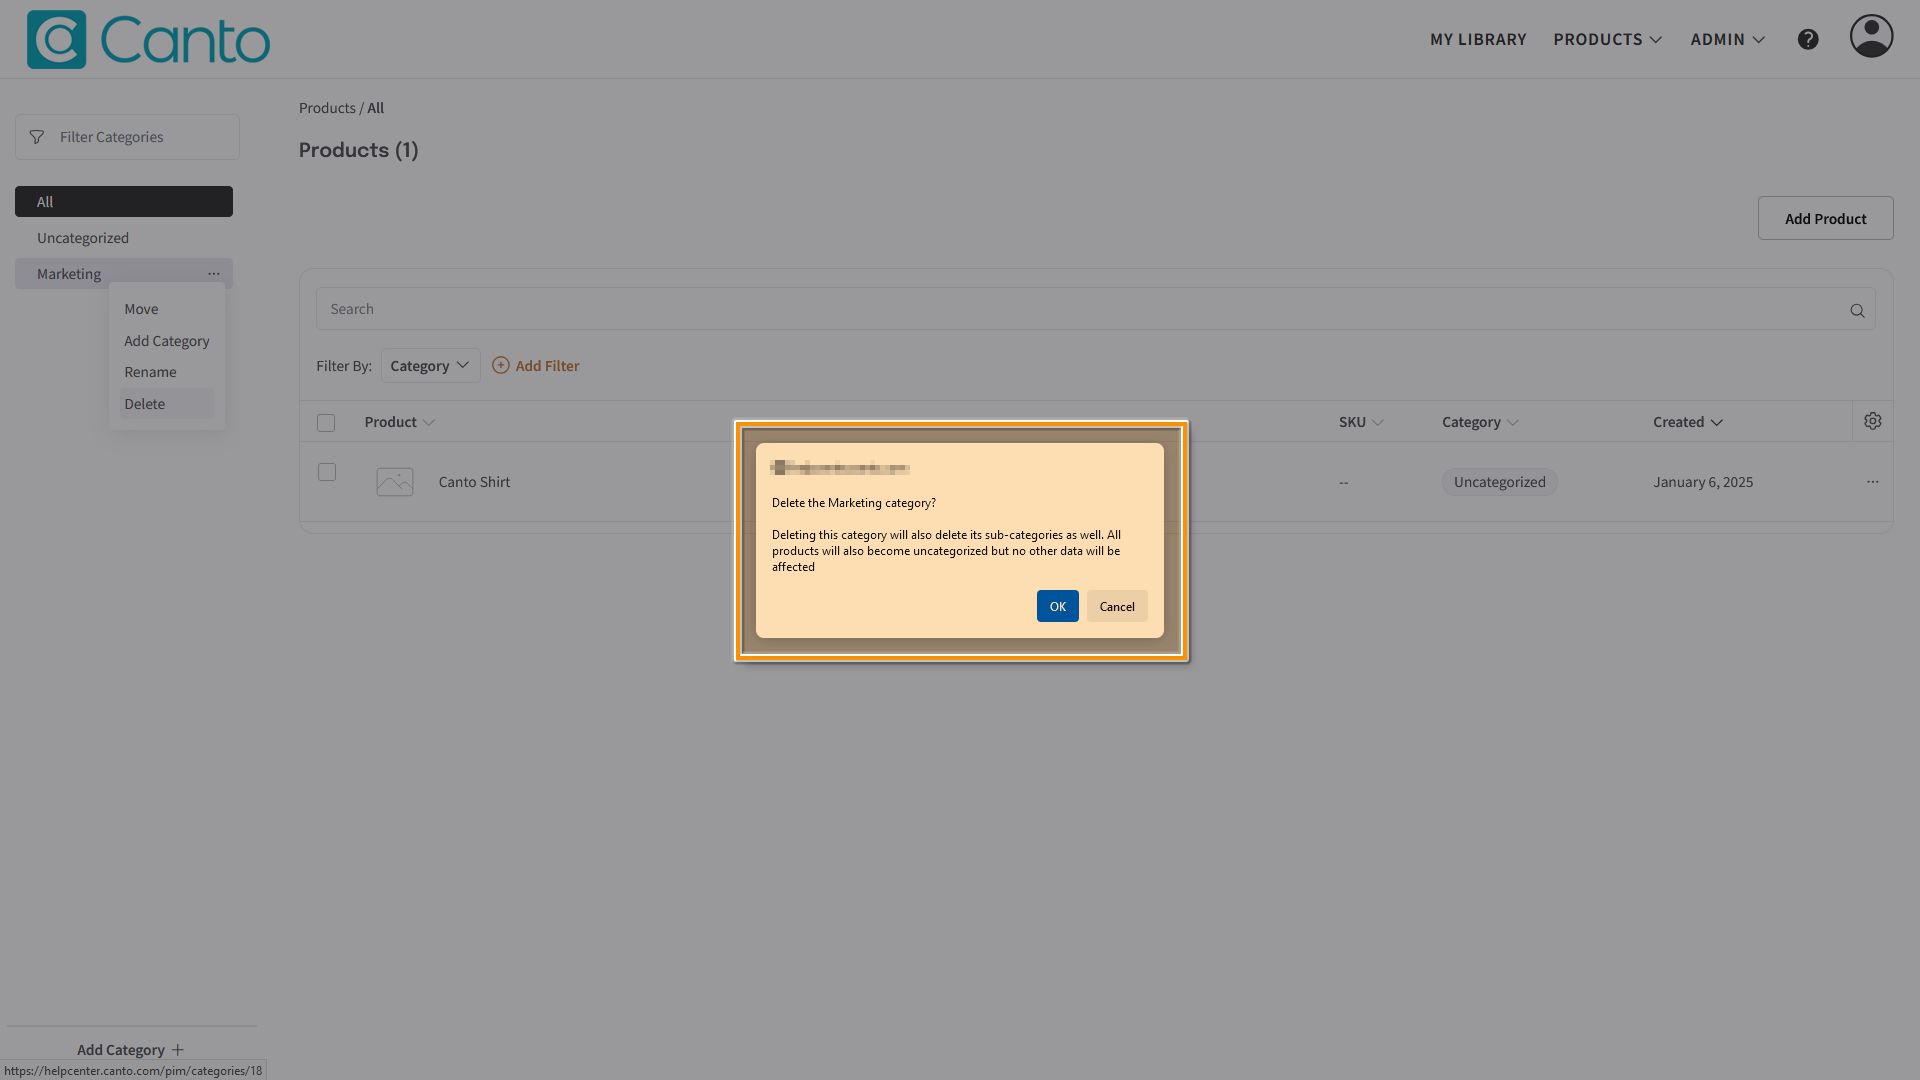This screenshot has width=1920, height=1080.
Task: Choose Rename from the context menu
Action: click(150, 372)
